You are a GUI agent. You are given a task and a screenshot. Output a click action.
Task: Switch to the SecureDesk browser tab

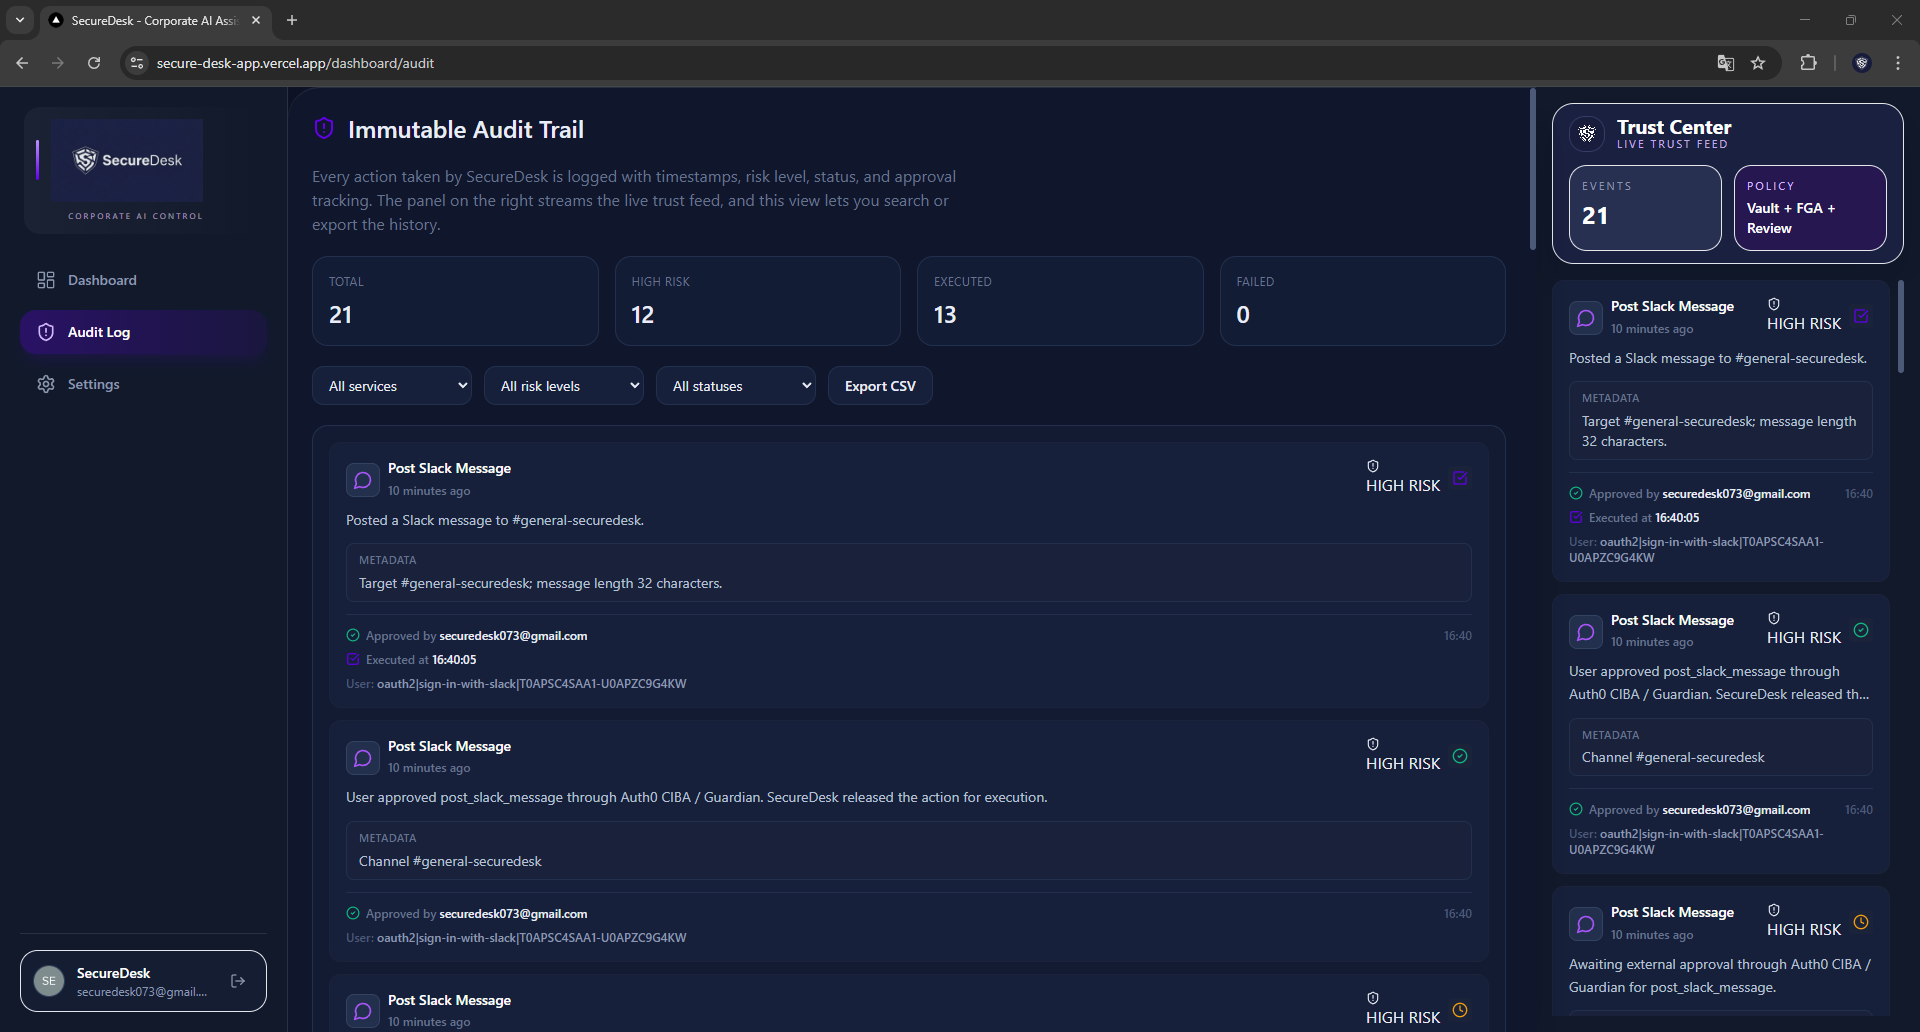[155, 20]
